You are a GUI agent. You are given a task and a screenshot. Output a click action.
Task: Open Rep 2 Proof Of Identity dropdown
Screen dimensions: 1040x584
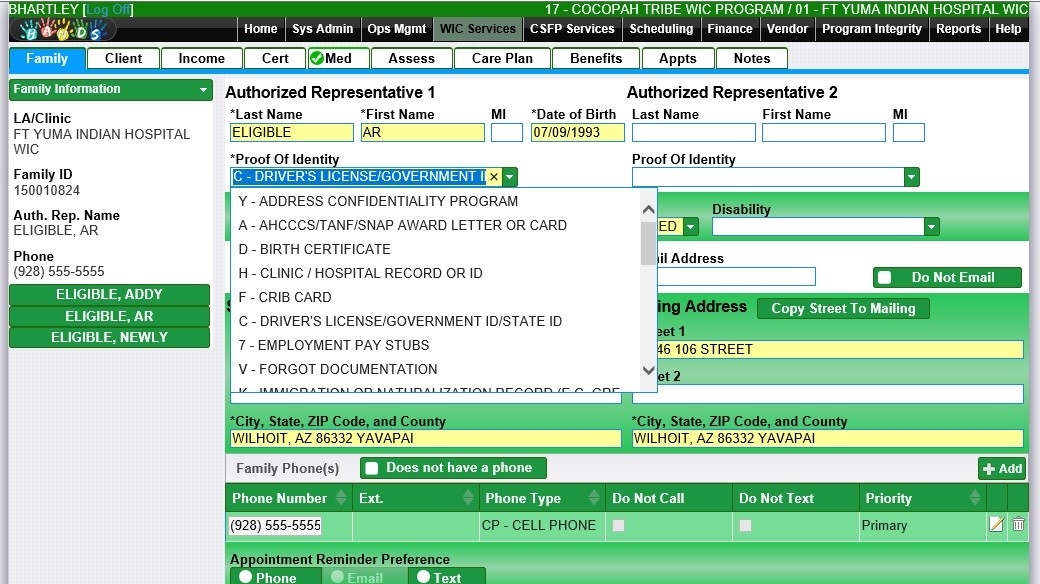click(x=911, y=177)
